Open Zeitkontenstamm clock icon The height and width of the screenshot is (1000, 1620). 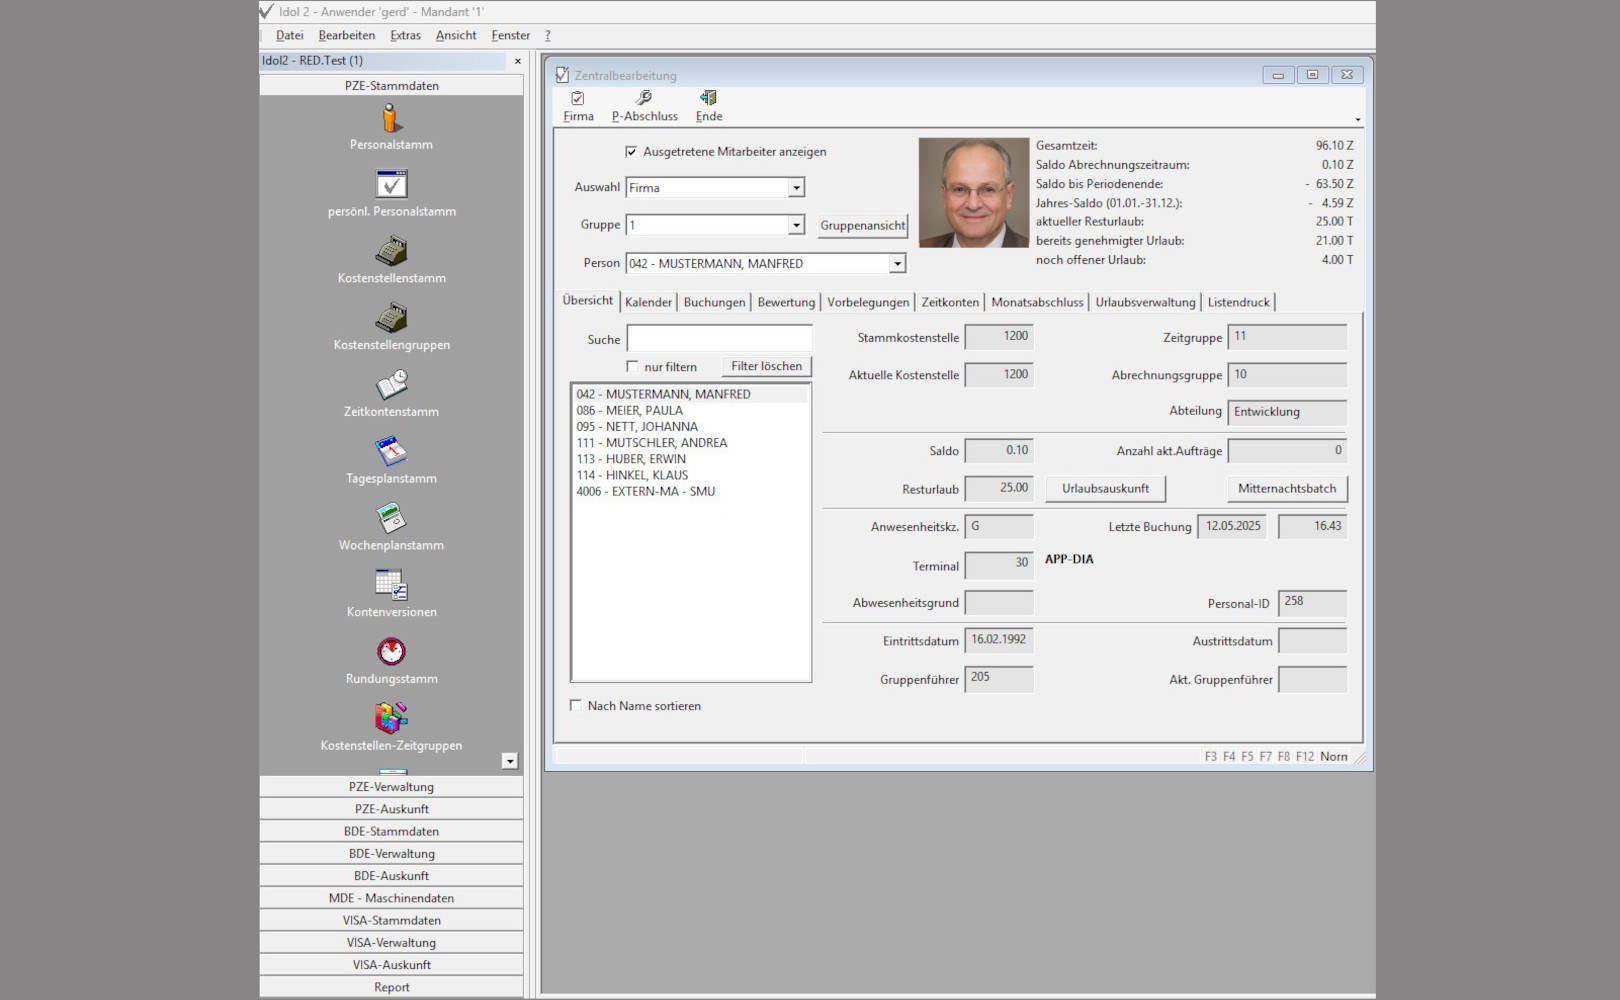click(391, 385)
